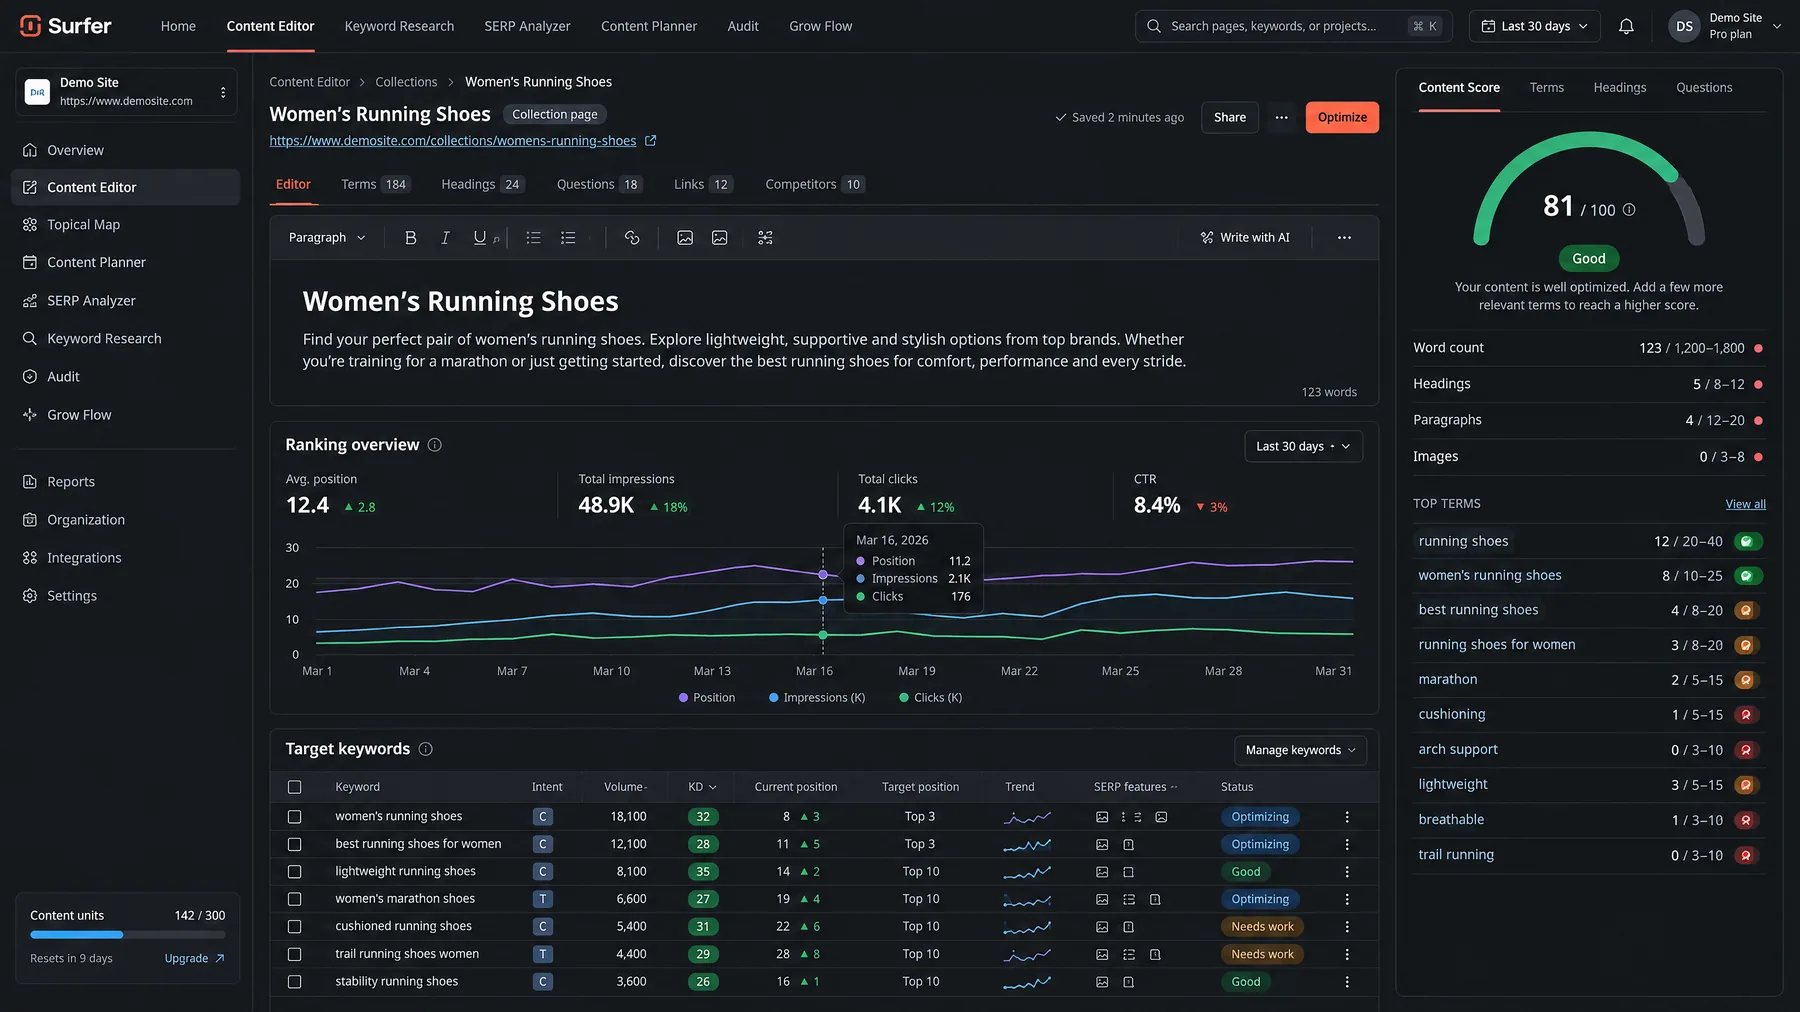Open SERP Analyzer in top navigation
This screenshot has width=1800, height=1012.
pyautogui.click(x=527, y=26)
